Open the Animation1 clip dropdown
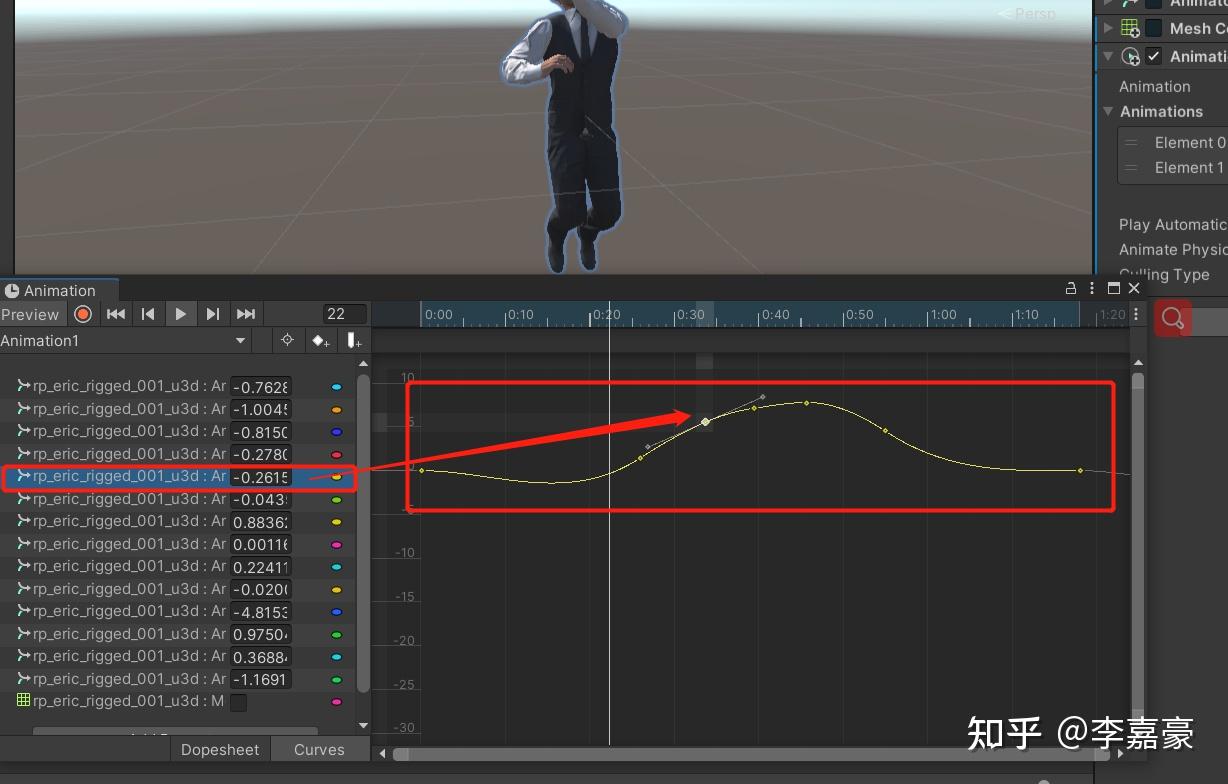The image size is (1228, 784). pos(239,340)
